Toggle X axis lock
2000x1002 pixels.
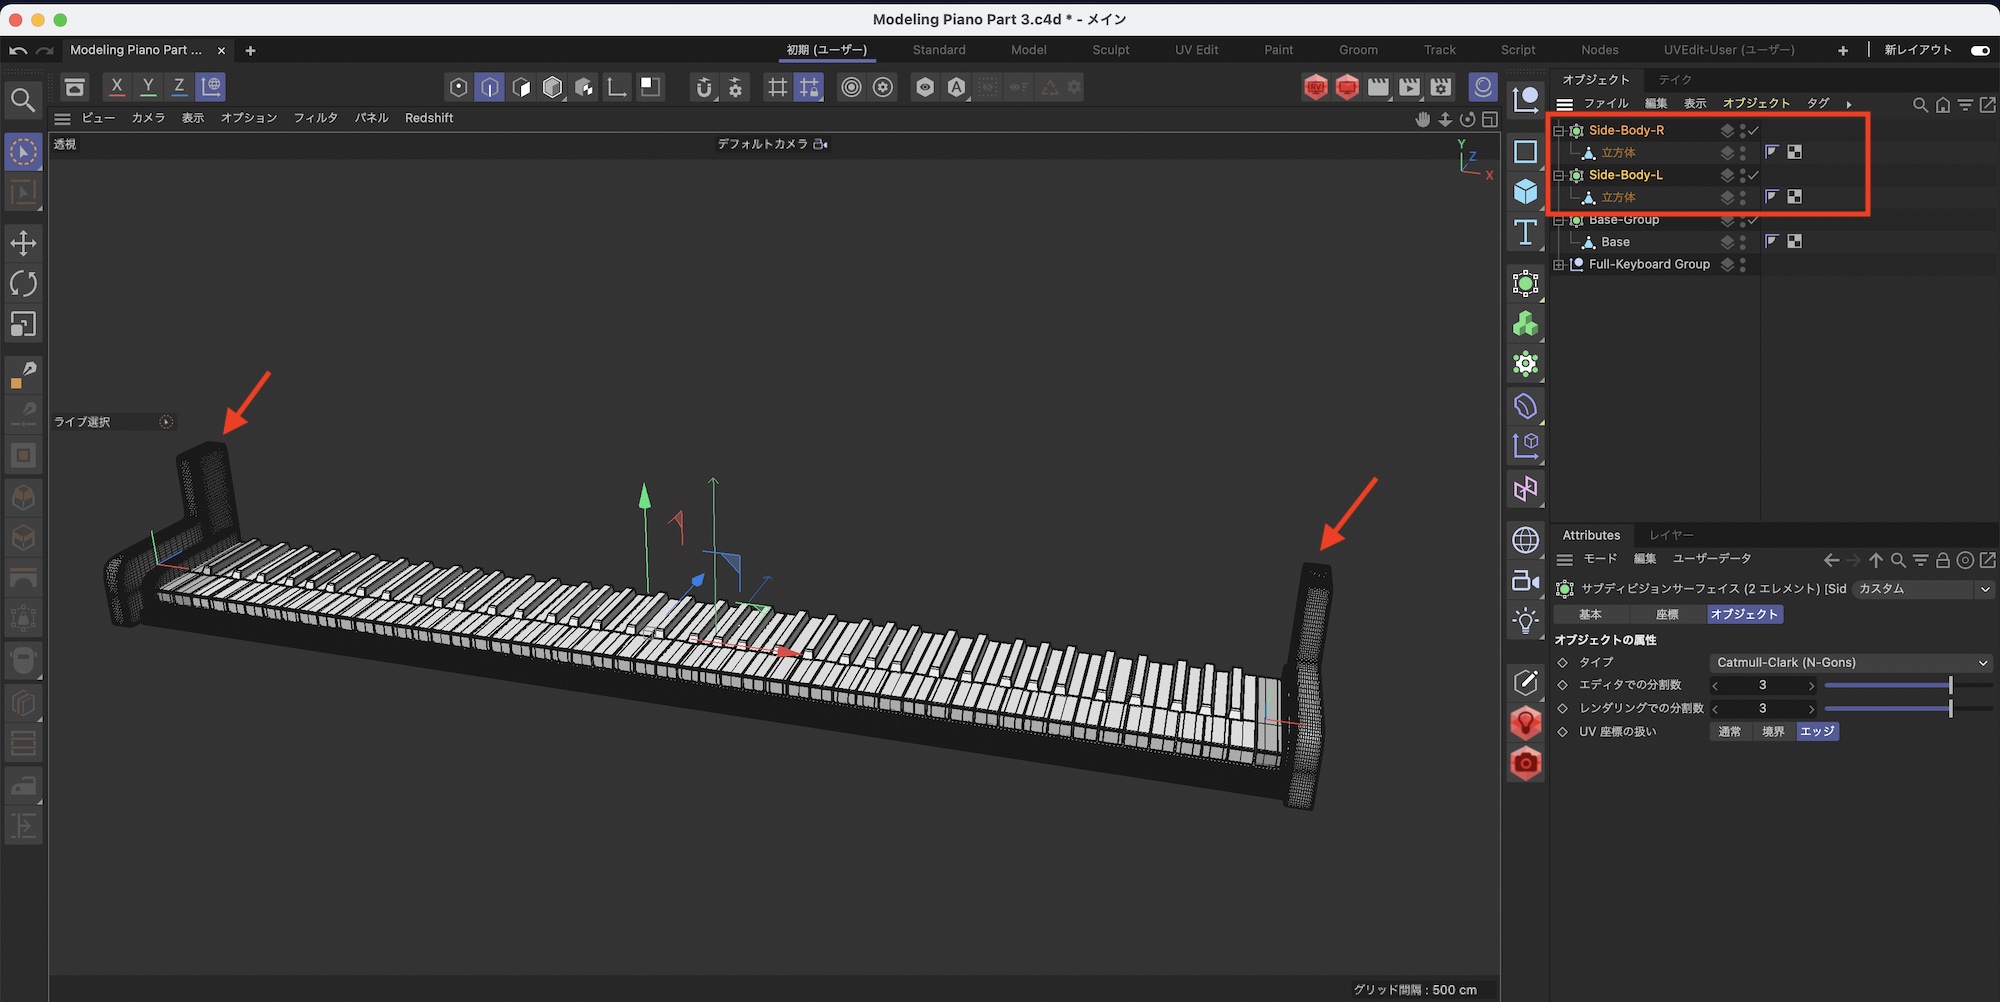[117, 87]
